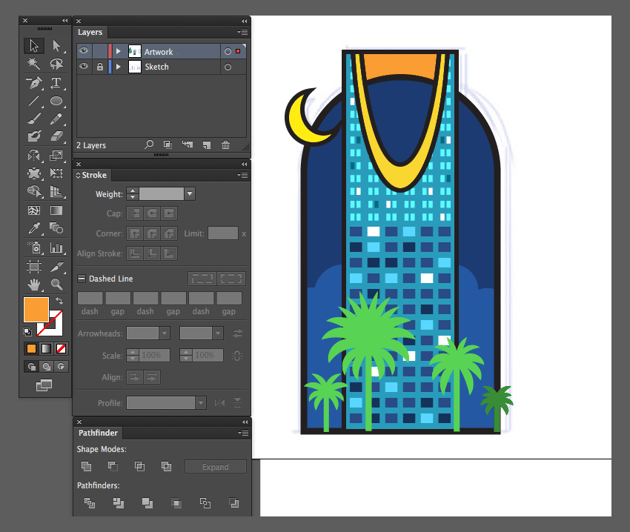Click the Default Fill and Stroke icon

click(27, 332)
